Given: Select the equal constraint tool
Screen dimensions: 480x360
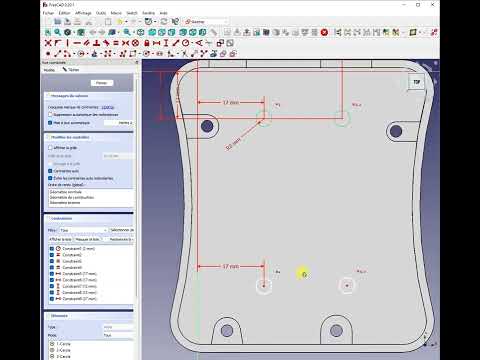Looking at the screenshot, I should coord(116,43).
